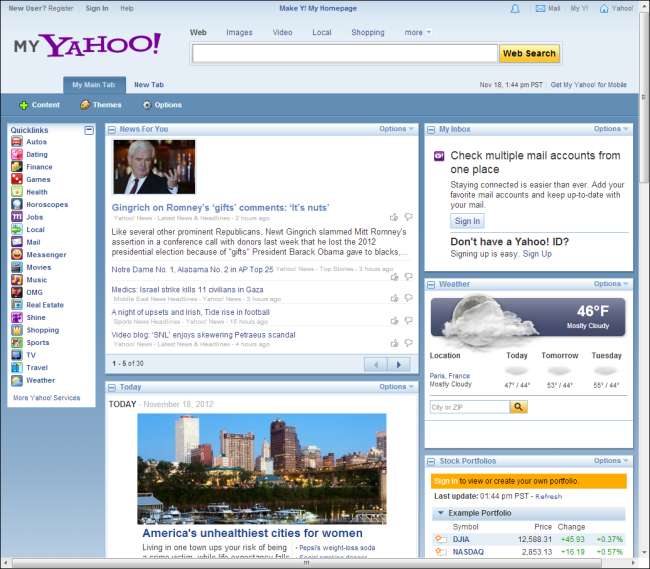Open the Jobs quicklink icon
Image resolution: width=650 pixels, height=569 pixels.
tap(17, 217)
